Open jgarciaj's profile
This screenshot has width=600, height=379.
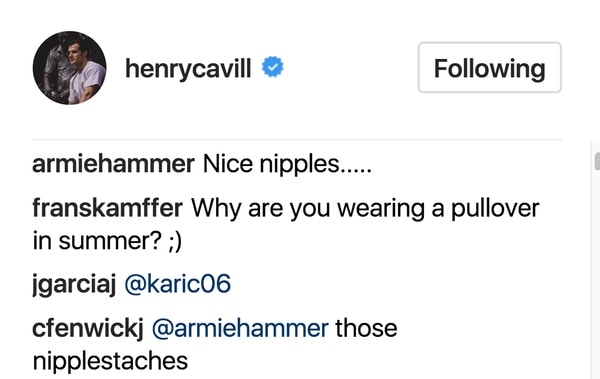pyautogui.click(x=74, y=284)
